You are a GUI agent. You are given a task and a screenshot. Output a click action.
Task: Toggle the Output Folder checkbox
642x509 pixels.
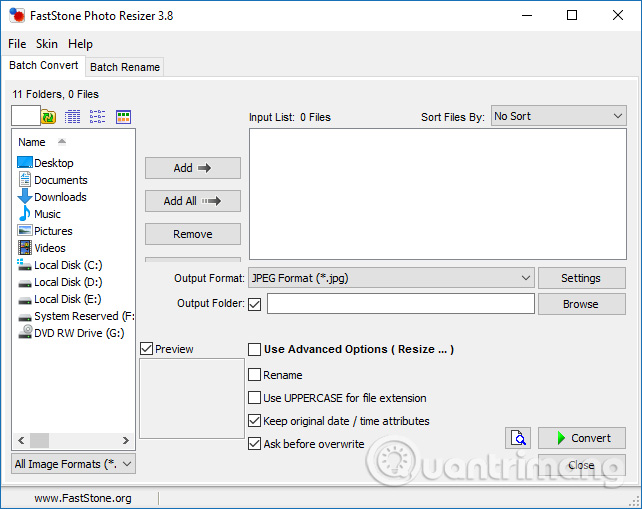255,304
